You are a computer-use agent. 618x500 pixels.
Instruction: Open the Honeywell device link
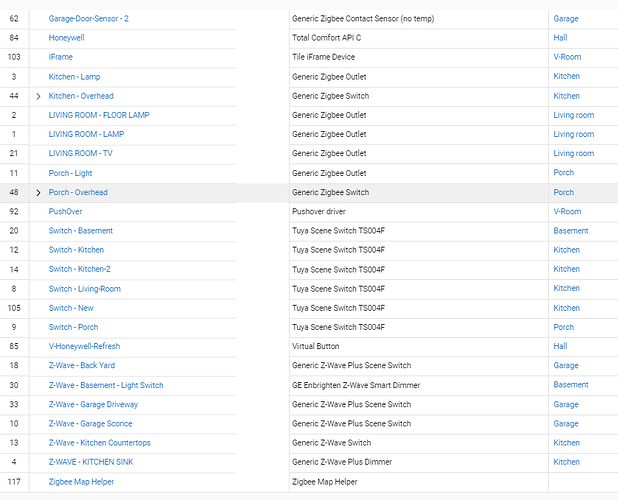tap(68, 38)
